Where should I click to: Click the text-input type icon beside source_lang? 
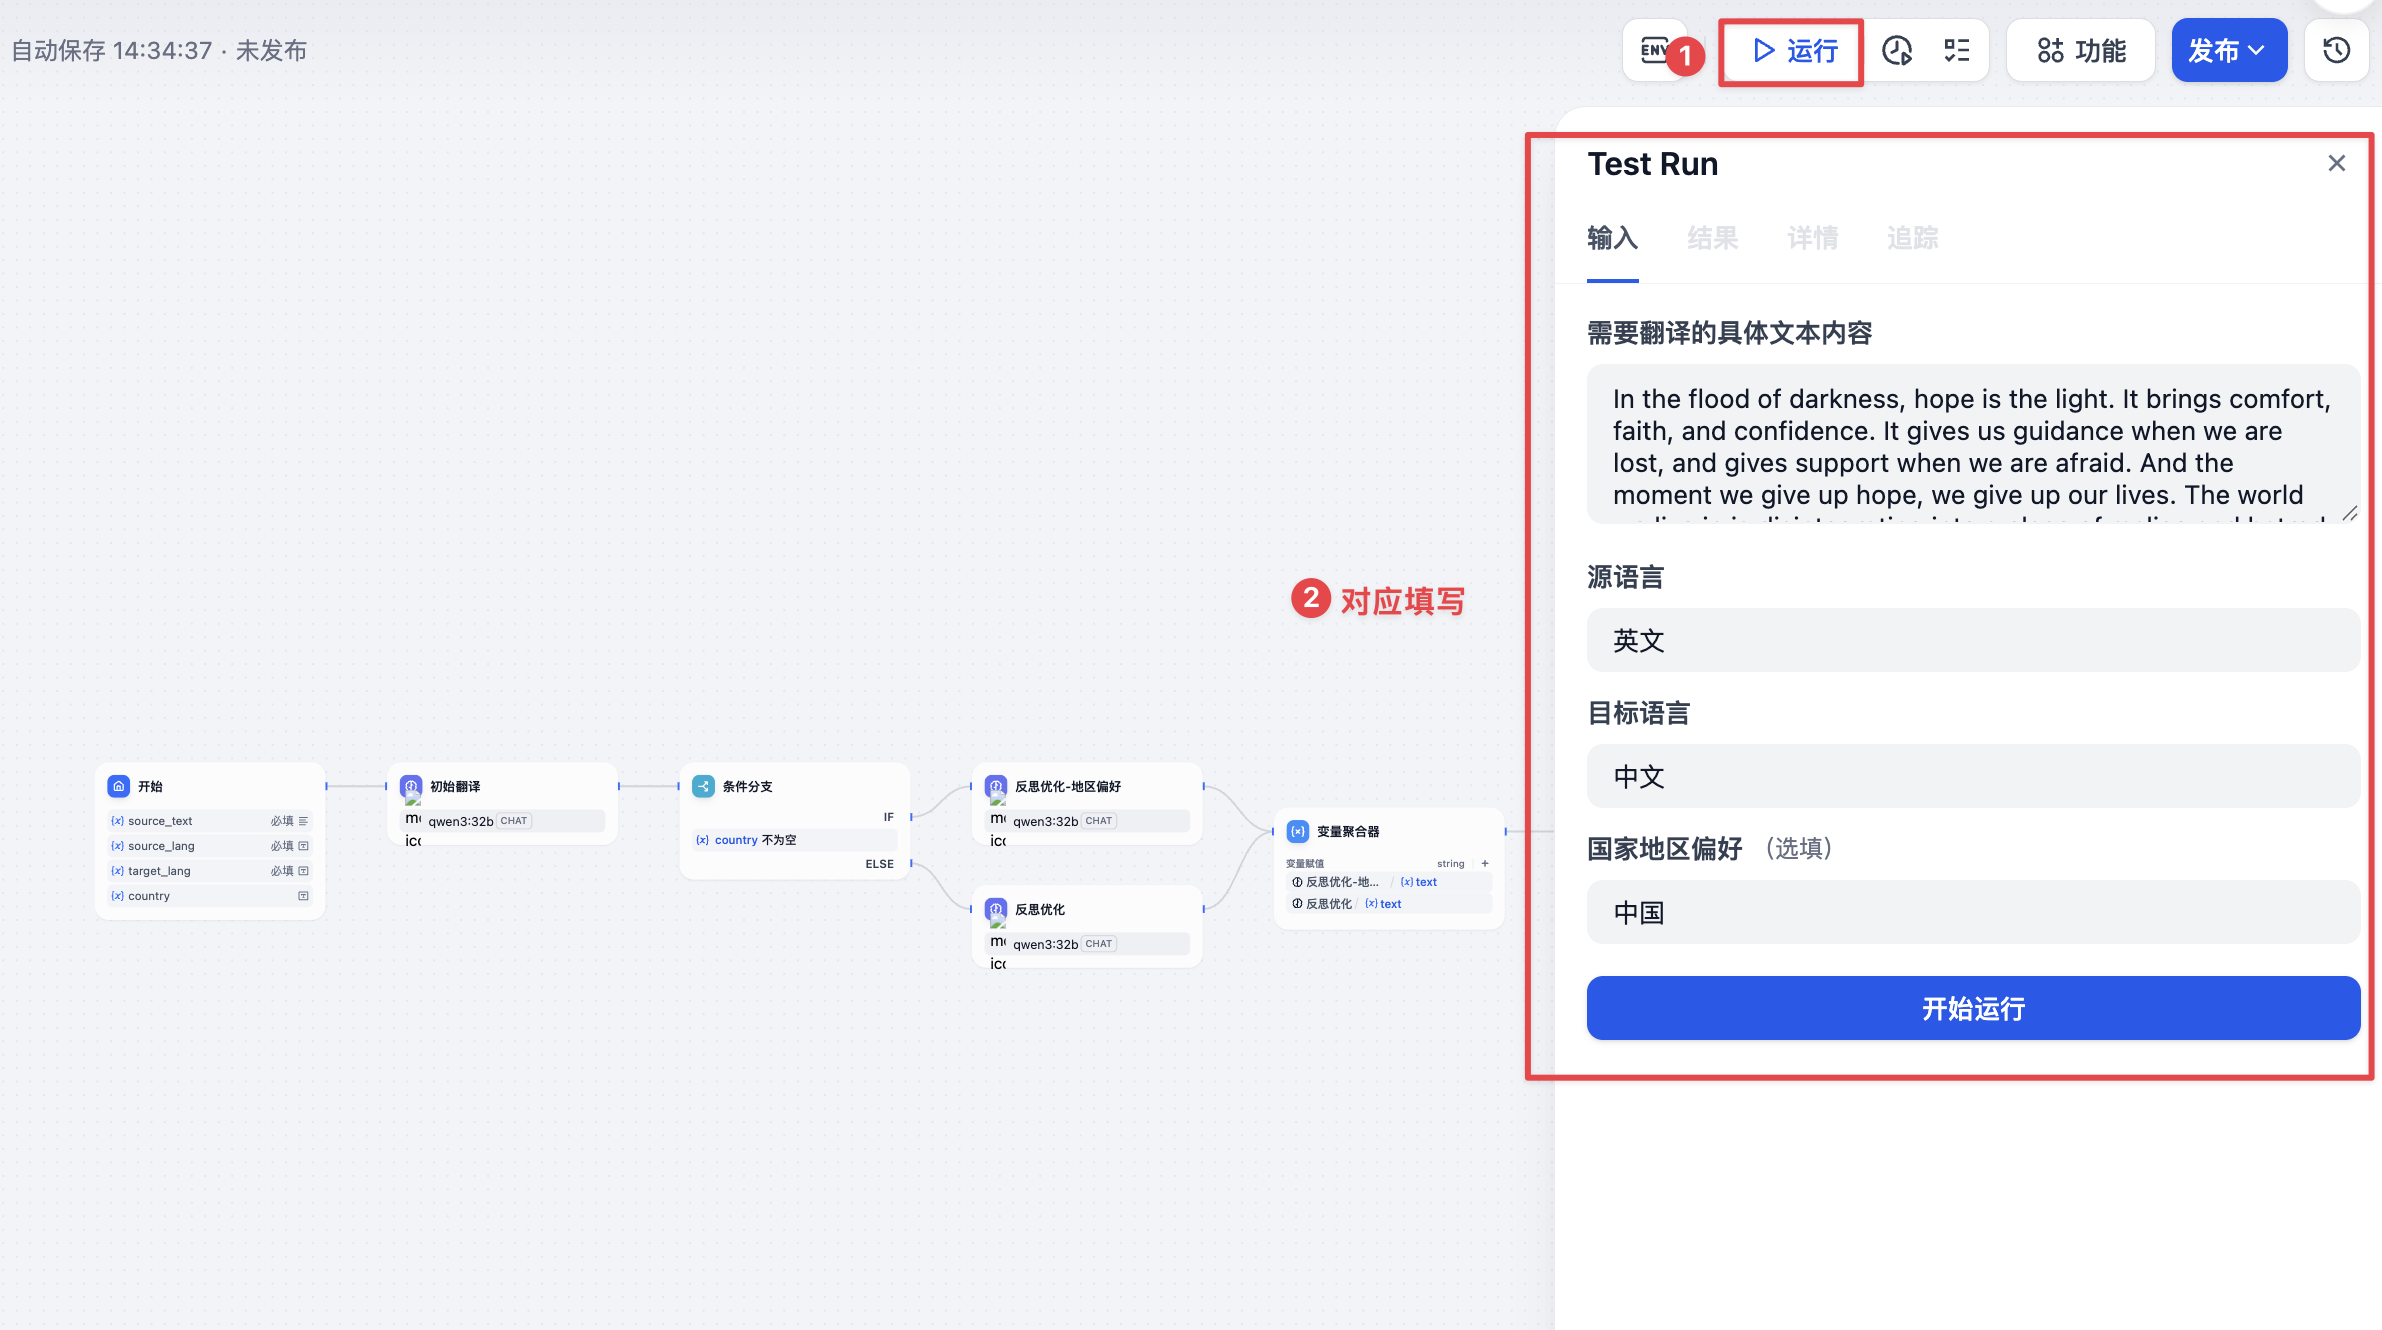(x=303, y=846)
